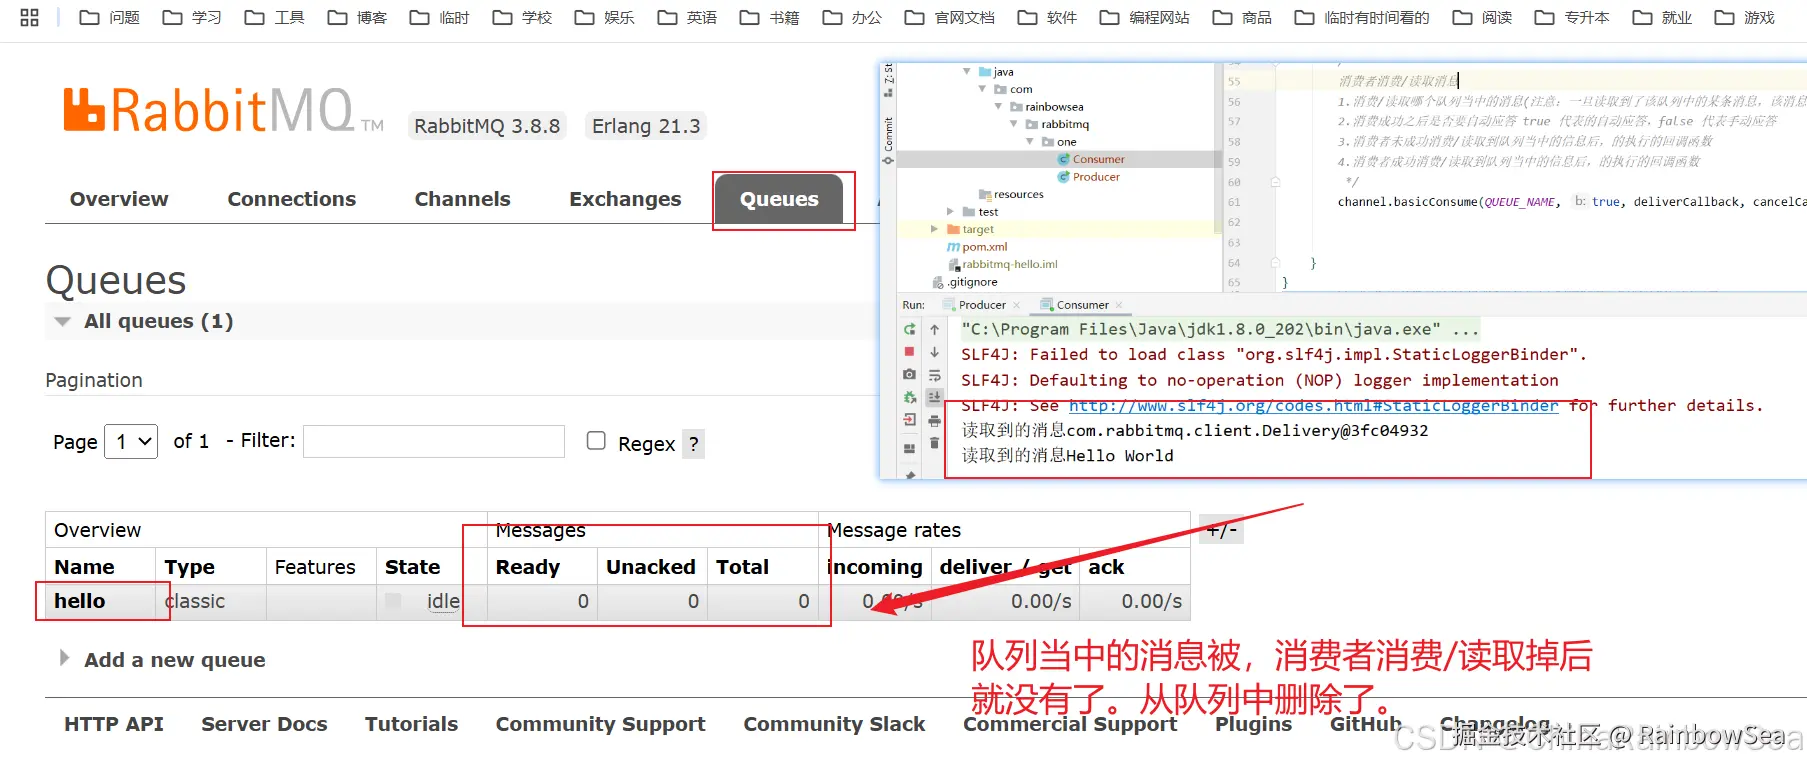
Task: Open the 学习 bookmarks folder
Action: click(192, 17)
